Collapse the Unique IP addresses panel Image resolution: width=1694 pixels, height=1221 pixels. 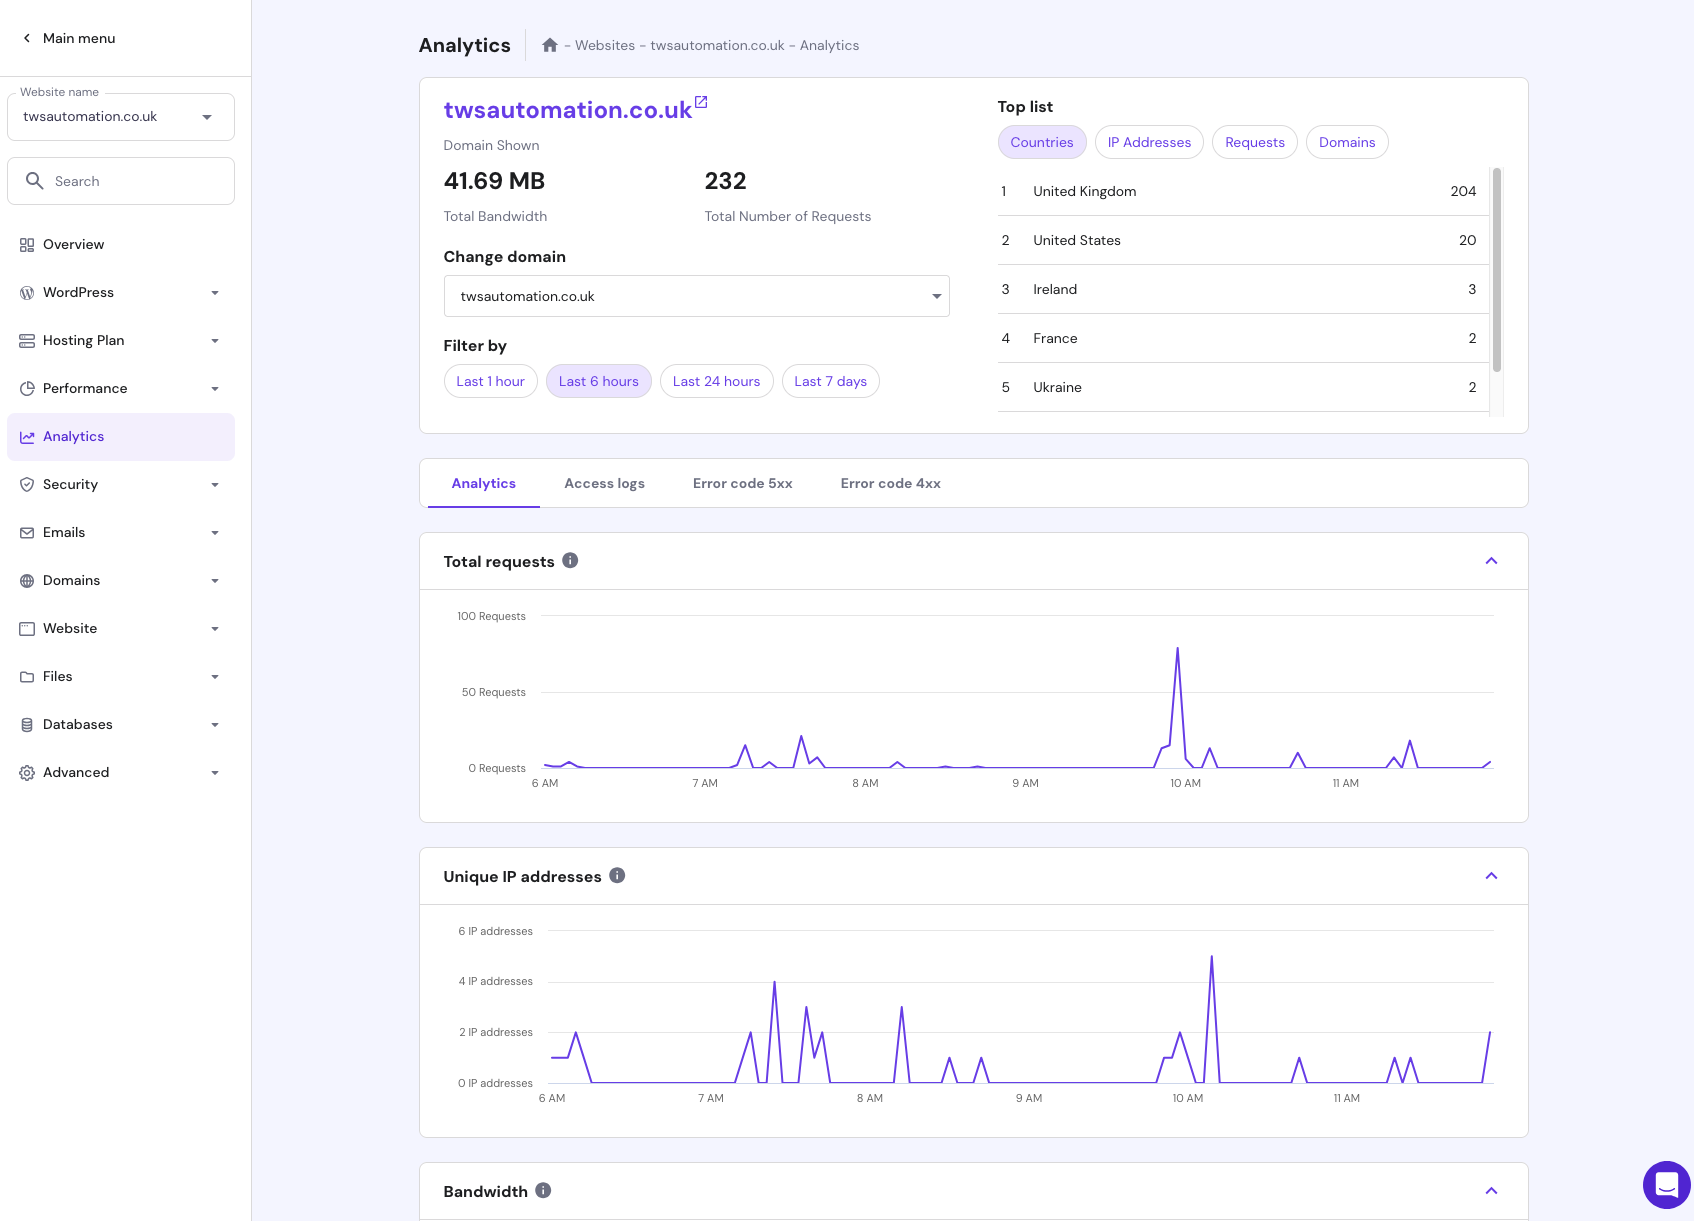tap(1491, 876)
